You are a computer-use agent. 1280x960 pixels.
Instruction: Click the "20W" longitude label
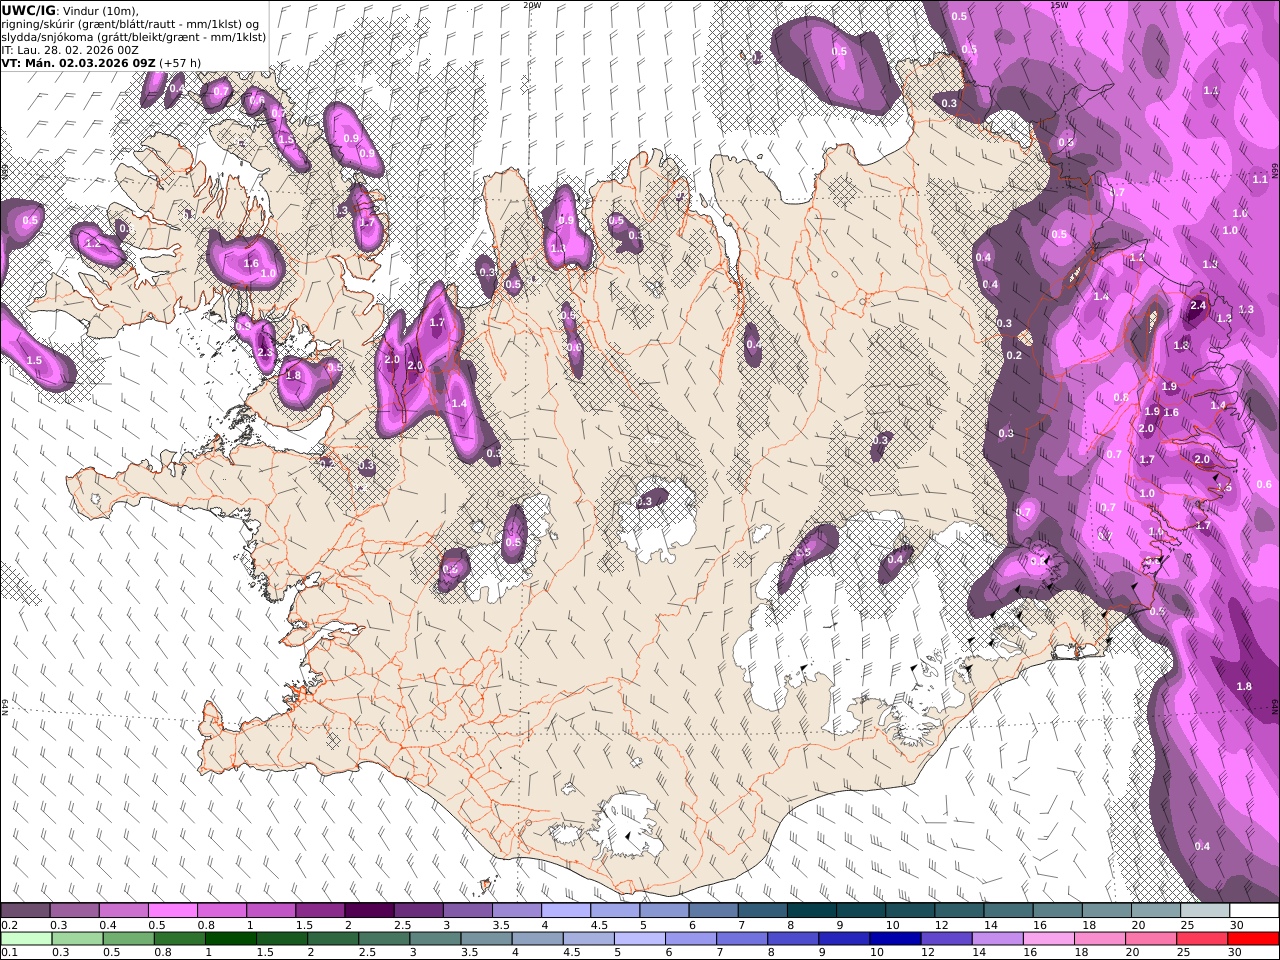[x=532, y=5]
